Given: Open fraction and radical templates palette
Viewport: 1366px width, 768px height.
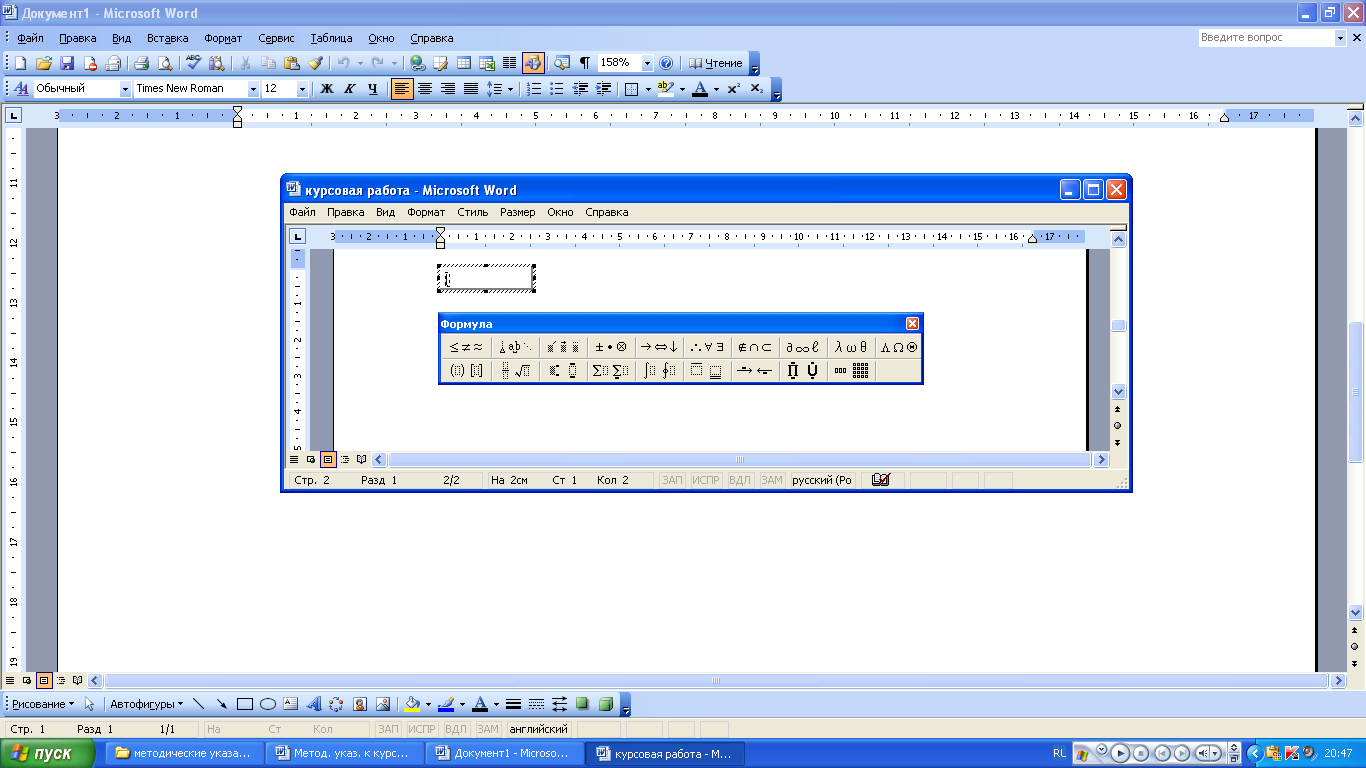Looking at the screenshot, I should tap(515, 371).
